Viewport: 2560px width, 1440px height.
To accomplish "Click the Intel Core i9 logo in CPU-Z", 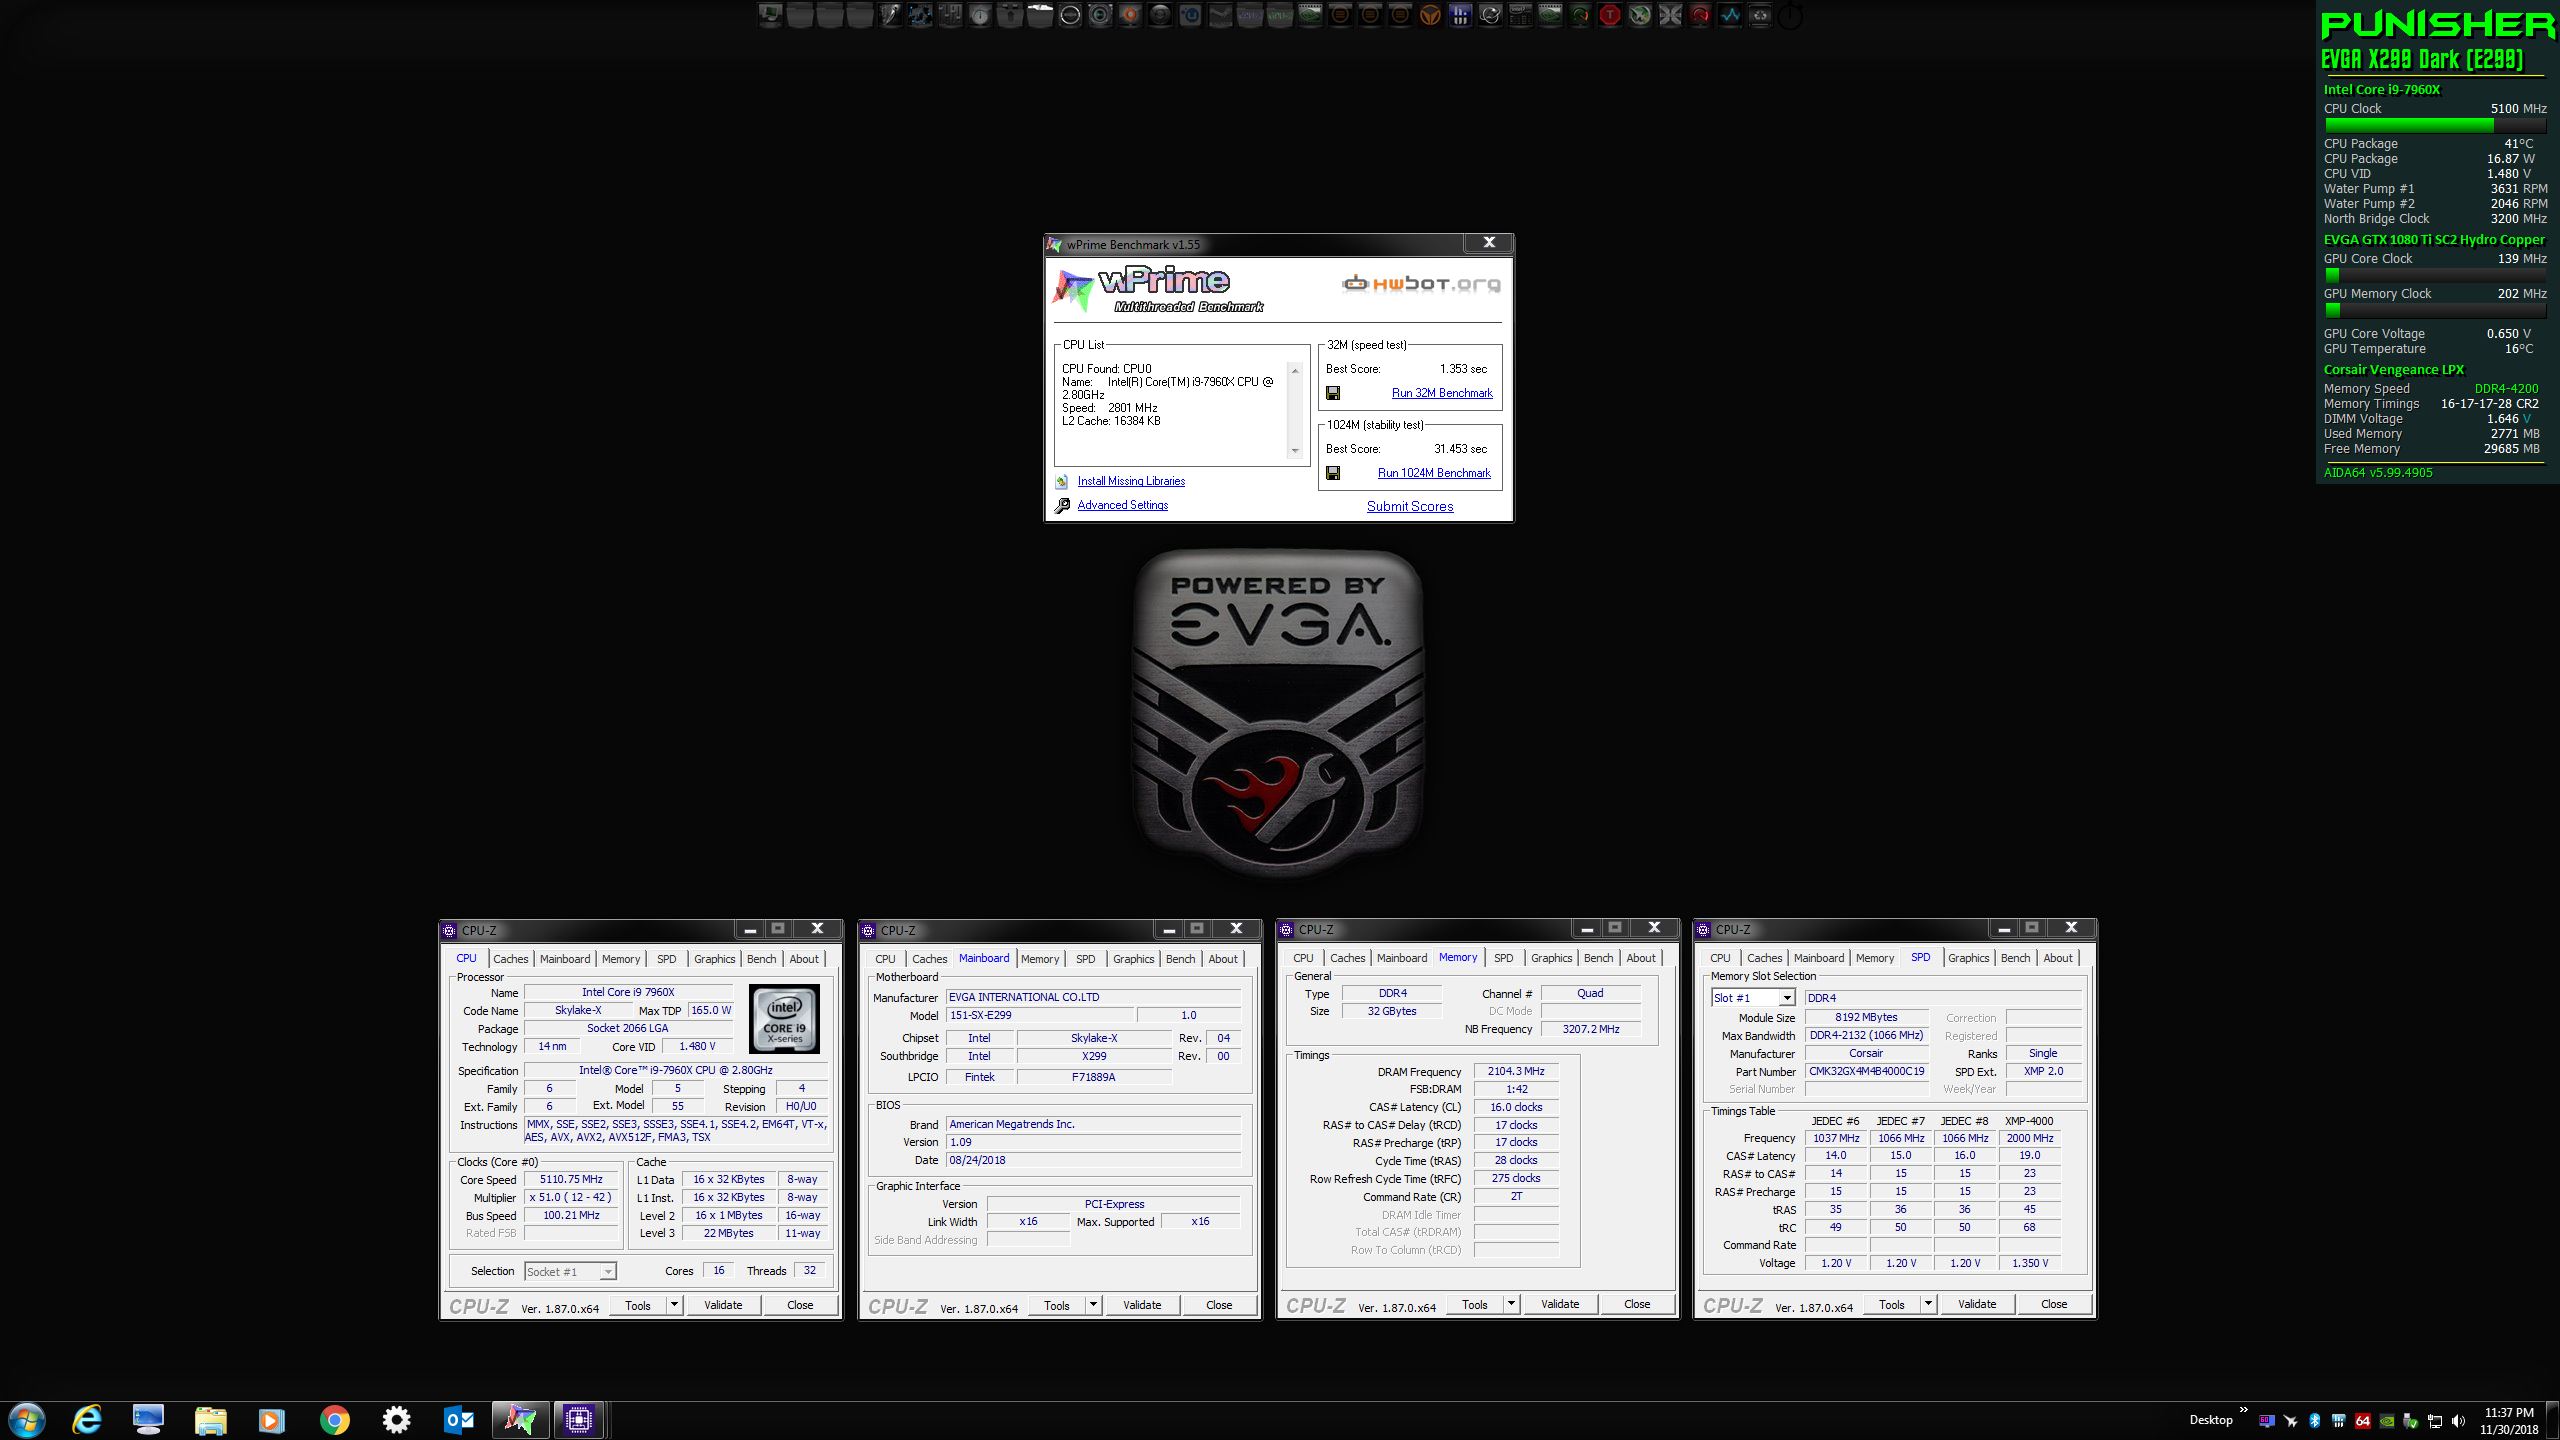I will pos(784,1018).
